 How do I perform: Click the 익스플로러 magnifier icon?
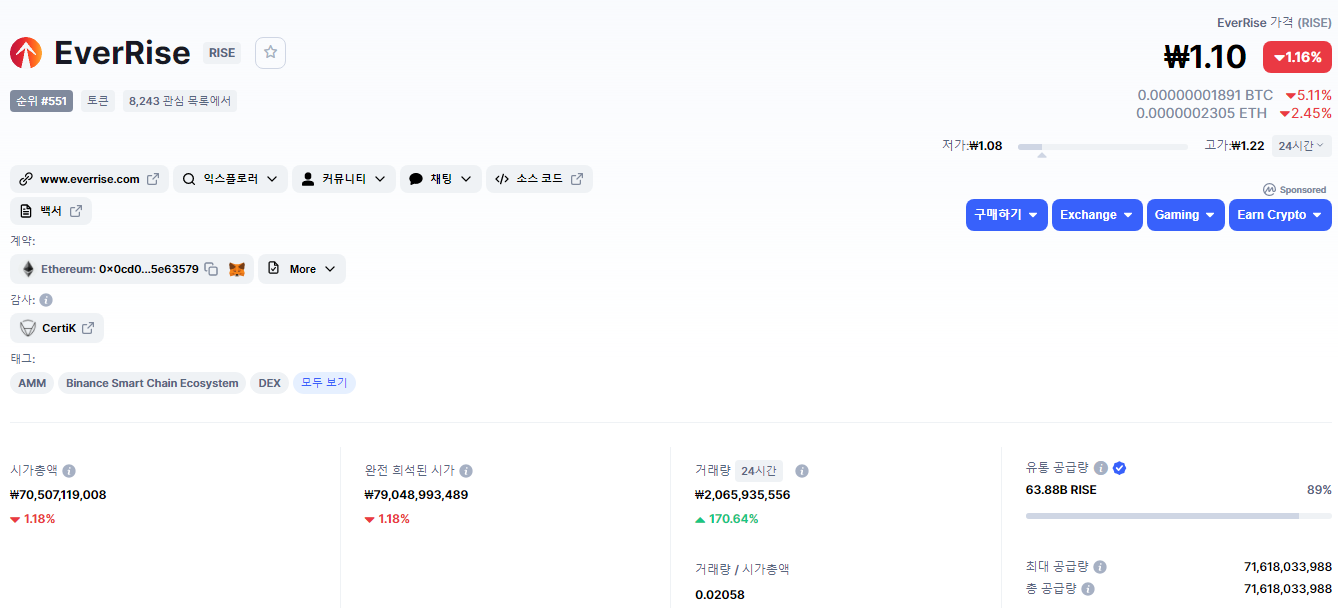click(189, 179)
